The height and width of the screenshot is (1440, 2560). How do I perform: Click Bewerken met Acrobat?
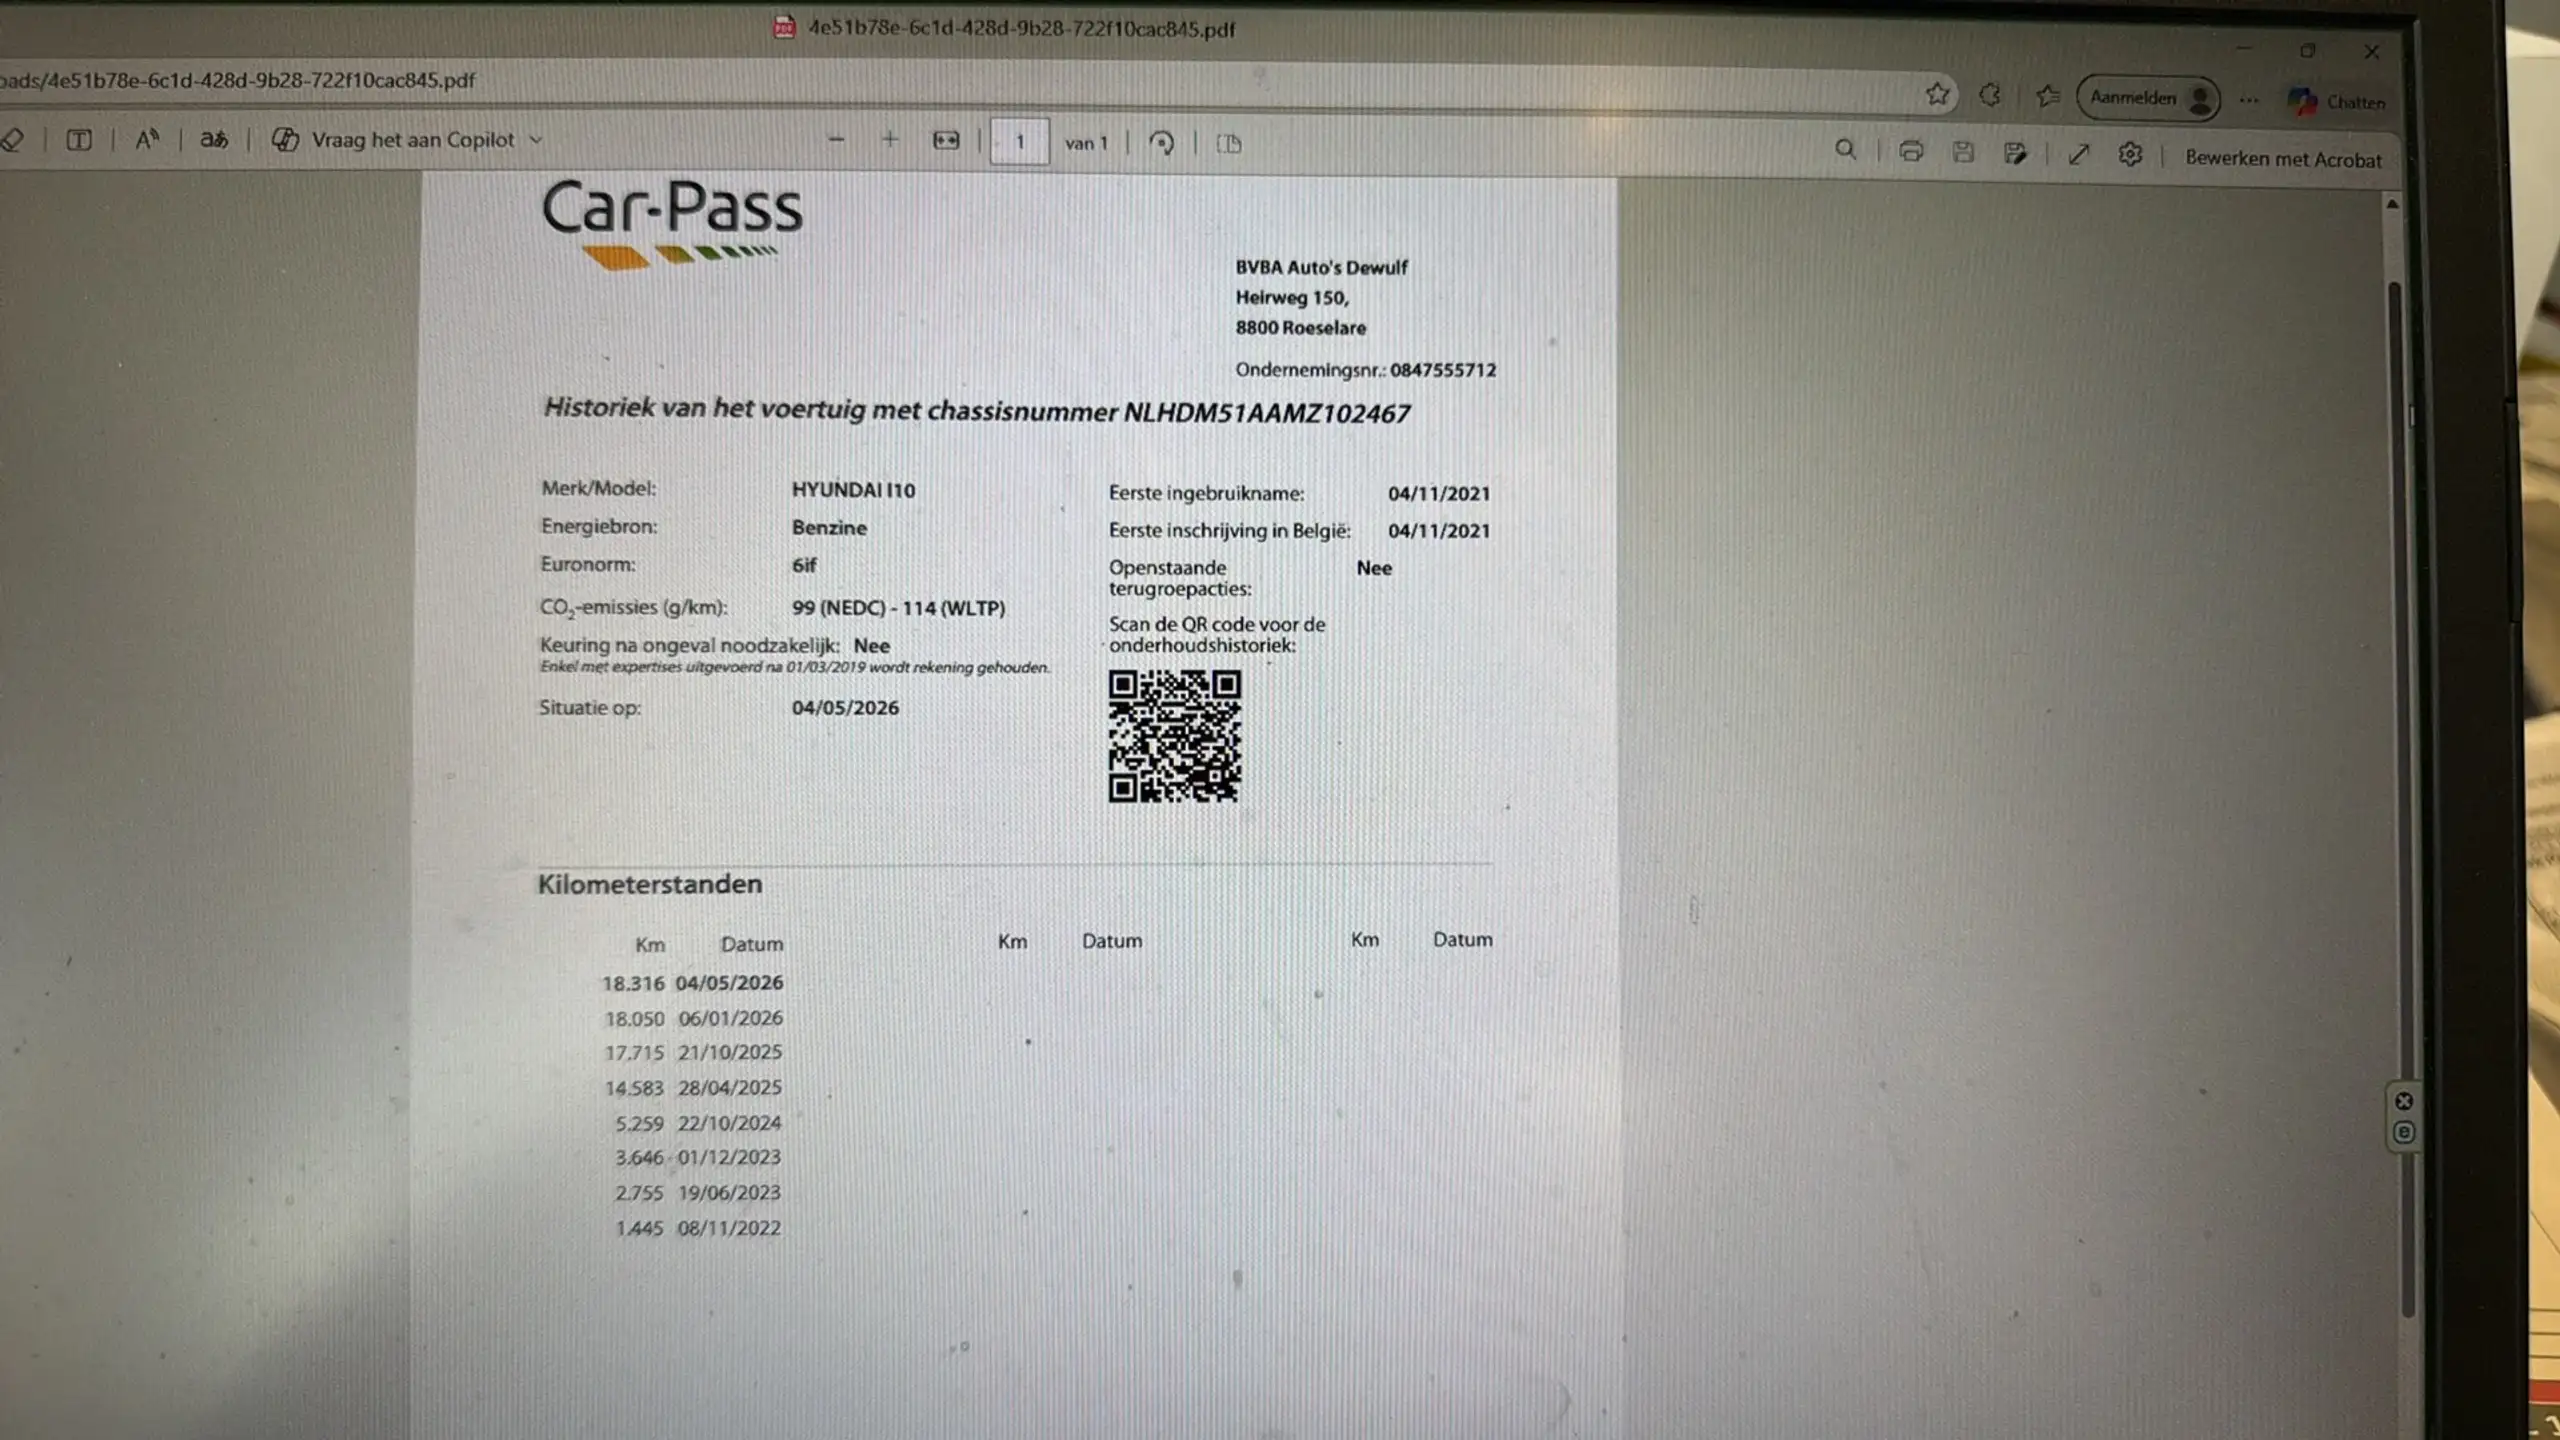coord(2283,159)
